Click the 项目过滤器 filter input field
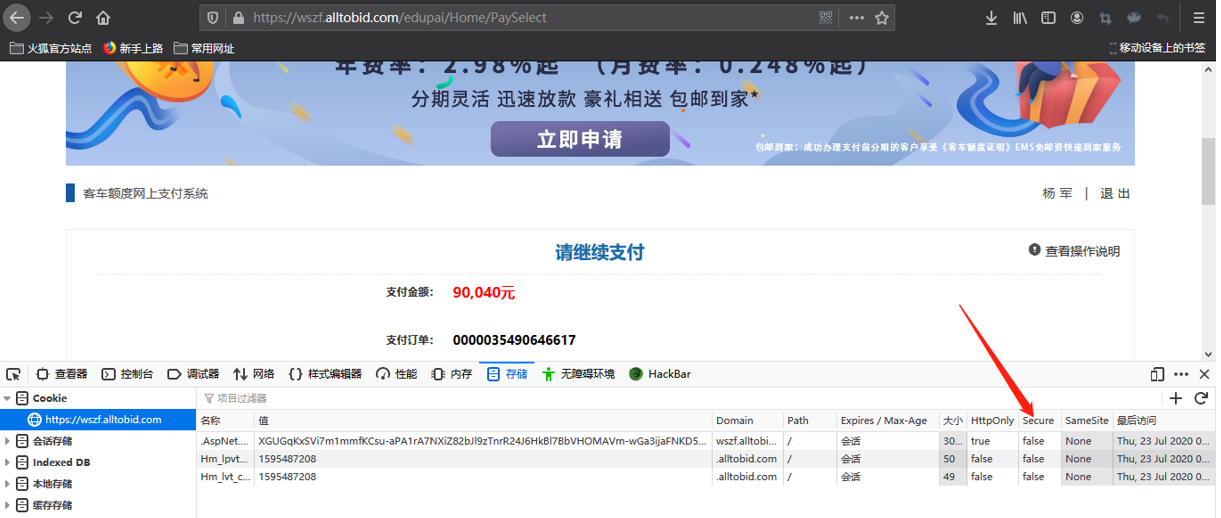Viewport: 1221px width, 518px height. pyautogui.click(x=680, y=398)
